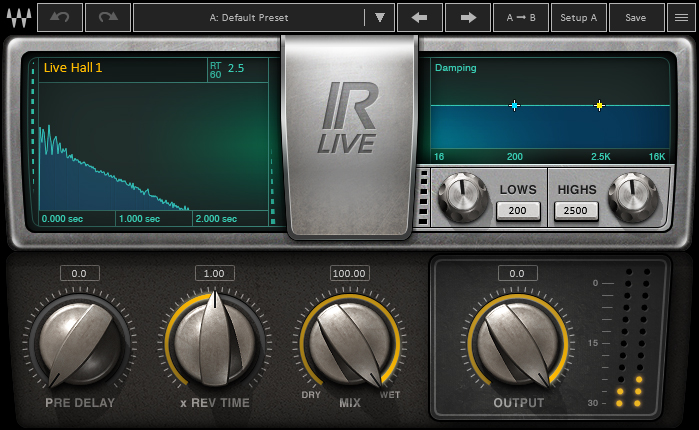
Task: Click the Highs frequency 2500 value box
Action: 577,210
